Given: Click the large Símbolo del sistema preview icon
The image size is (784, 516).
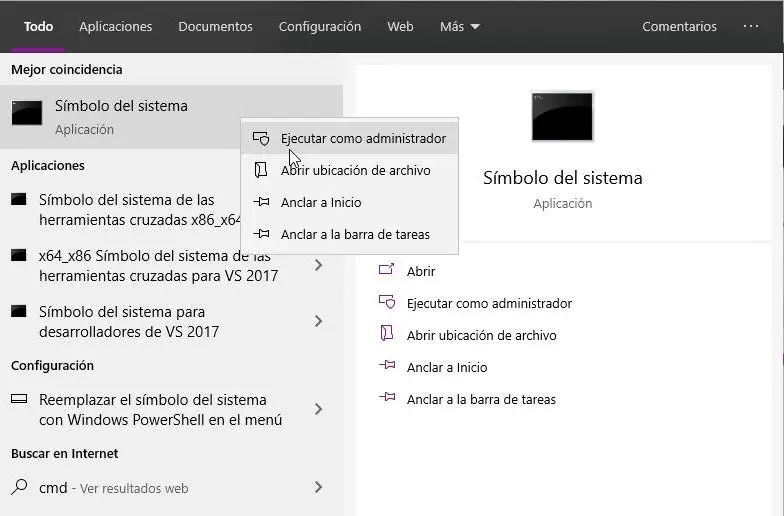Looking at the screenshot, I should tap(562, 116).
